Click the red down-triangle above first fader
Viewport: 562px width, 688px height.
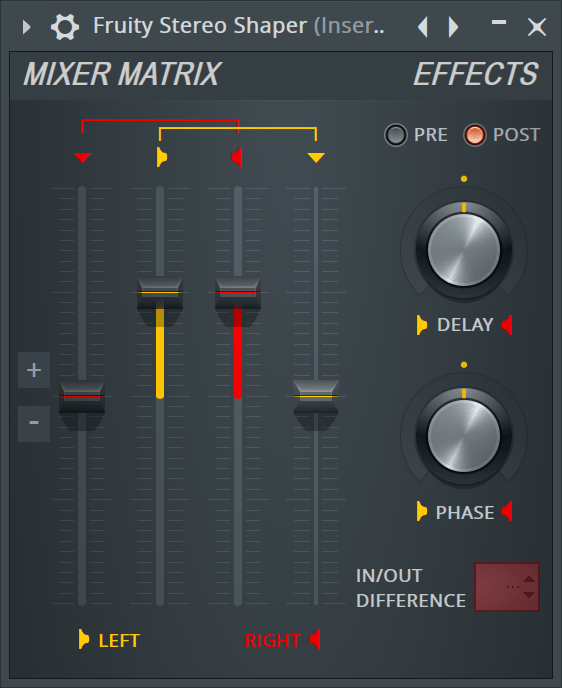pos(82,158)
